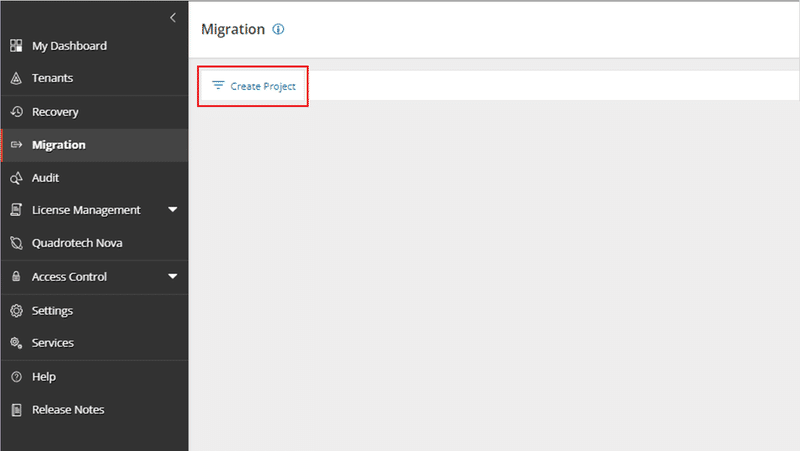The width and height of the screenshot is (800, 451).
Task: Click the Access Control lock icon
Action: 16,277
